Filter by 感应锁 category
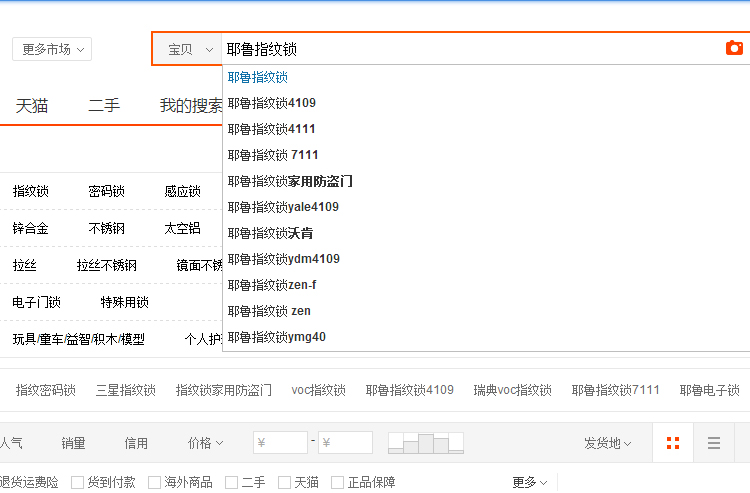The width and height of the screenshot is (750, 493). [182, 191]
